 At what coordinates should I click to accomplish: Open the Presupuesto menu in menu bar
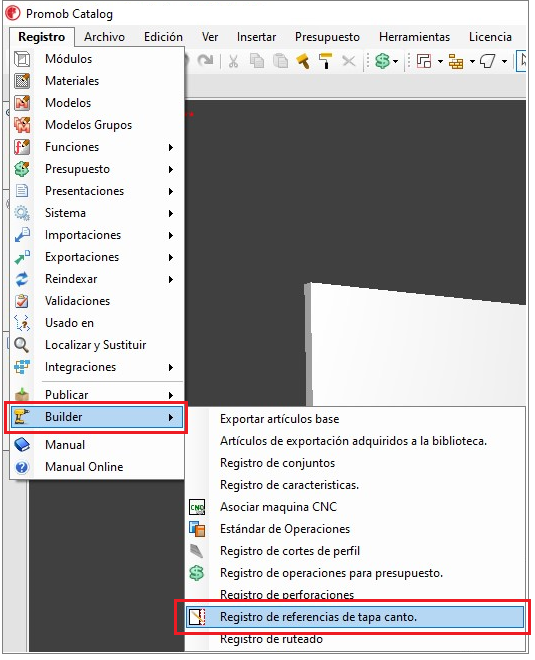tap(327, 37)
